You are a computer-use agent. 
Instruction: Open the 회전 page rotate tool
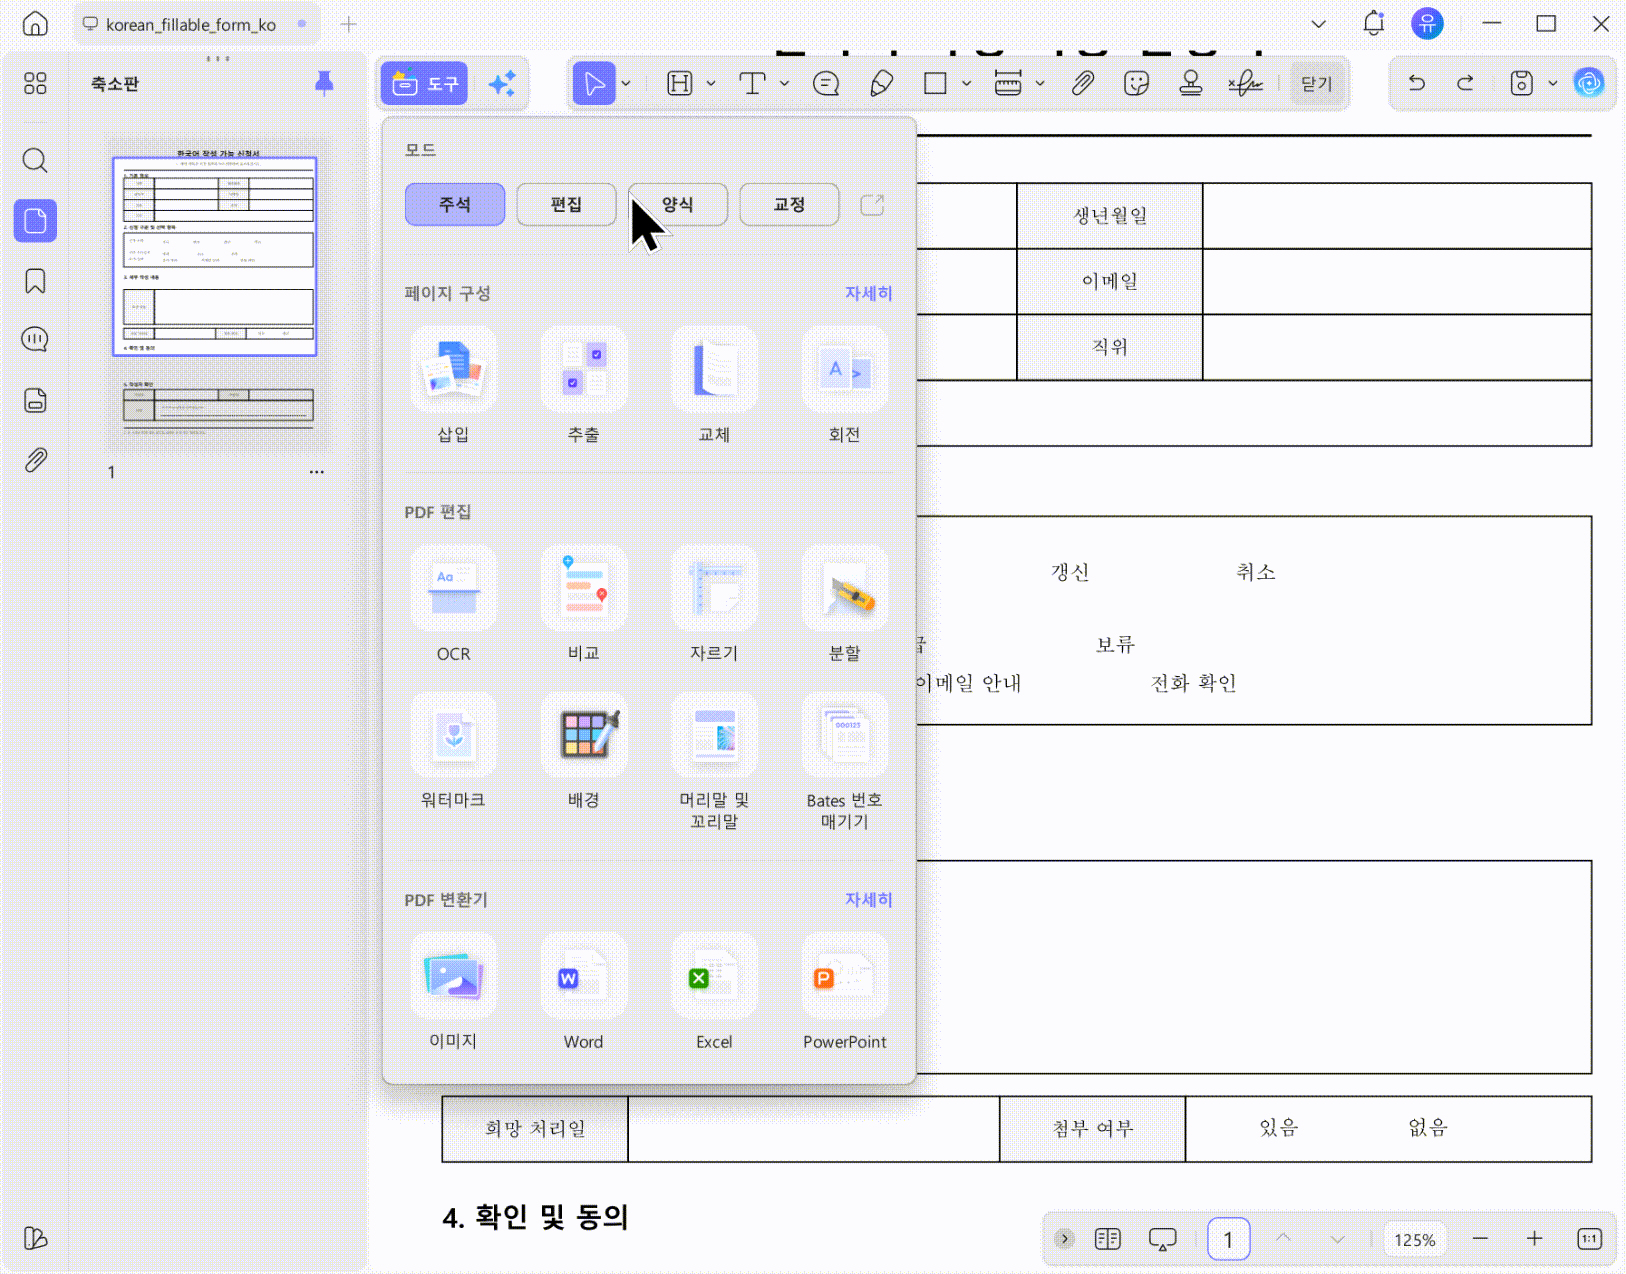845,385
